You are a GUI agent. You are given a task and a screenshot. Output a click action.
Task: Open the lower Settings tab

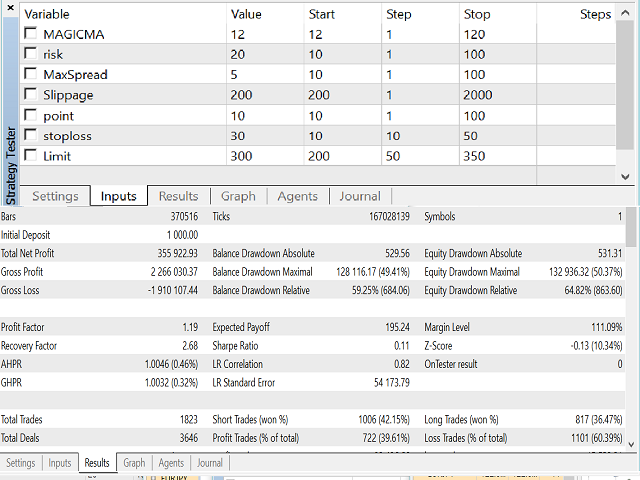(20, 463)
